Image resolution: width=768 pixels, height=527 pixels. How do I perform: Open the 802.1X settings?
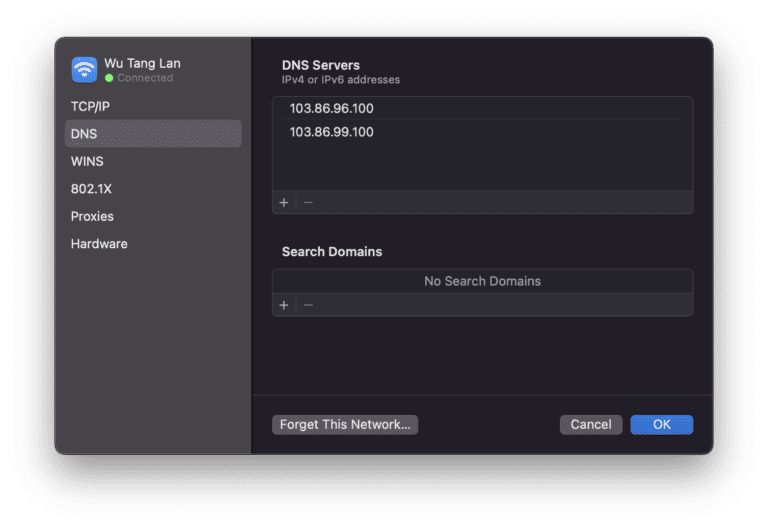click(91, 188)
